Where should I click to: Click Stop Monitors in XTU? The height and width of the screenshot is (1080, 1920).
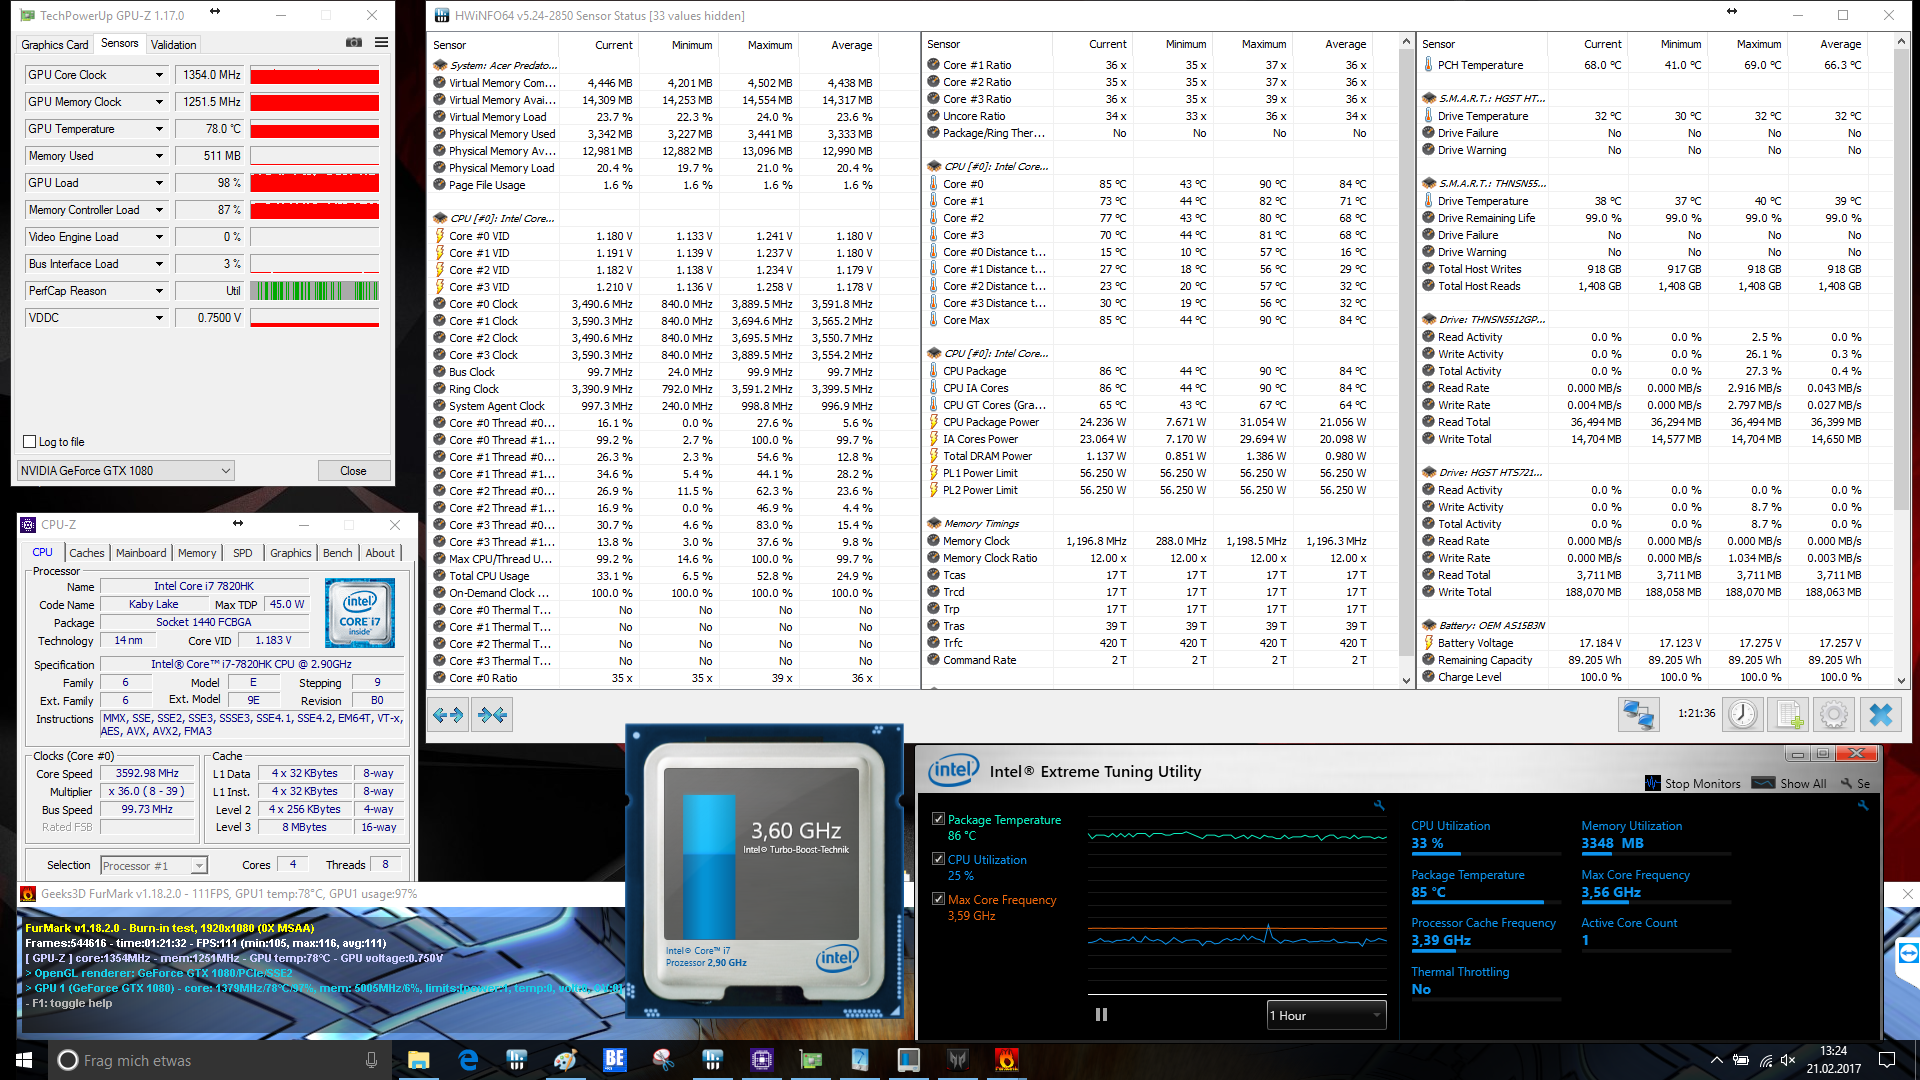1692,784
